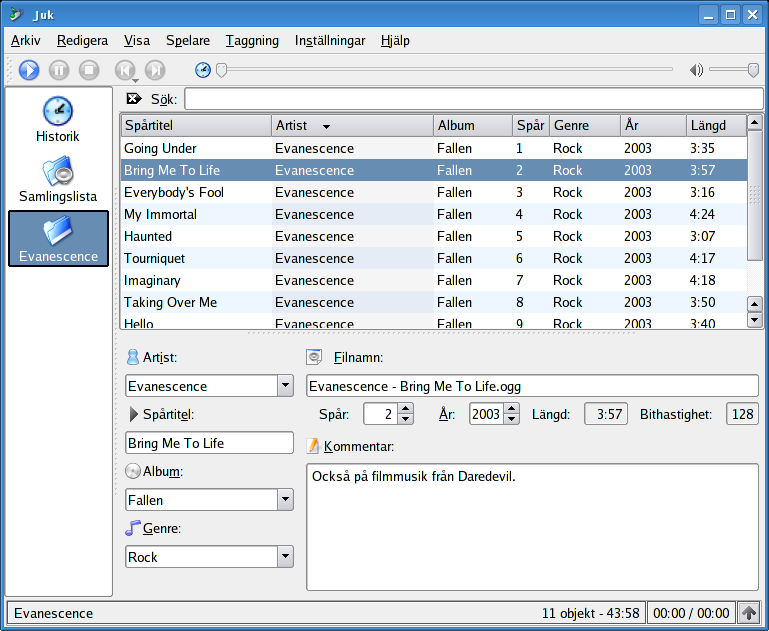Click the playback position slider track
This screenshot has height=631, width=769.
[x=450, y=70]
